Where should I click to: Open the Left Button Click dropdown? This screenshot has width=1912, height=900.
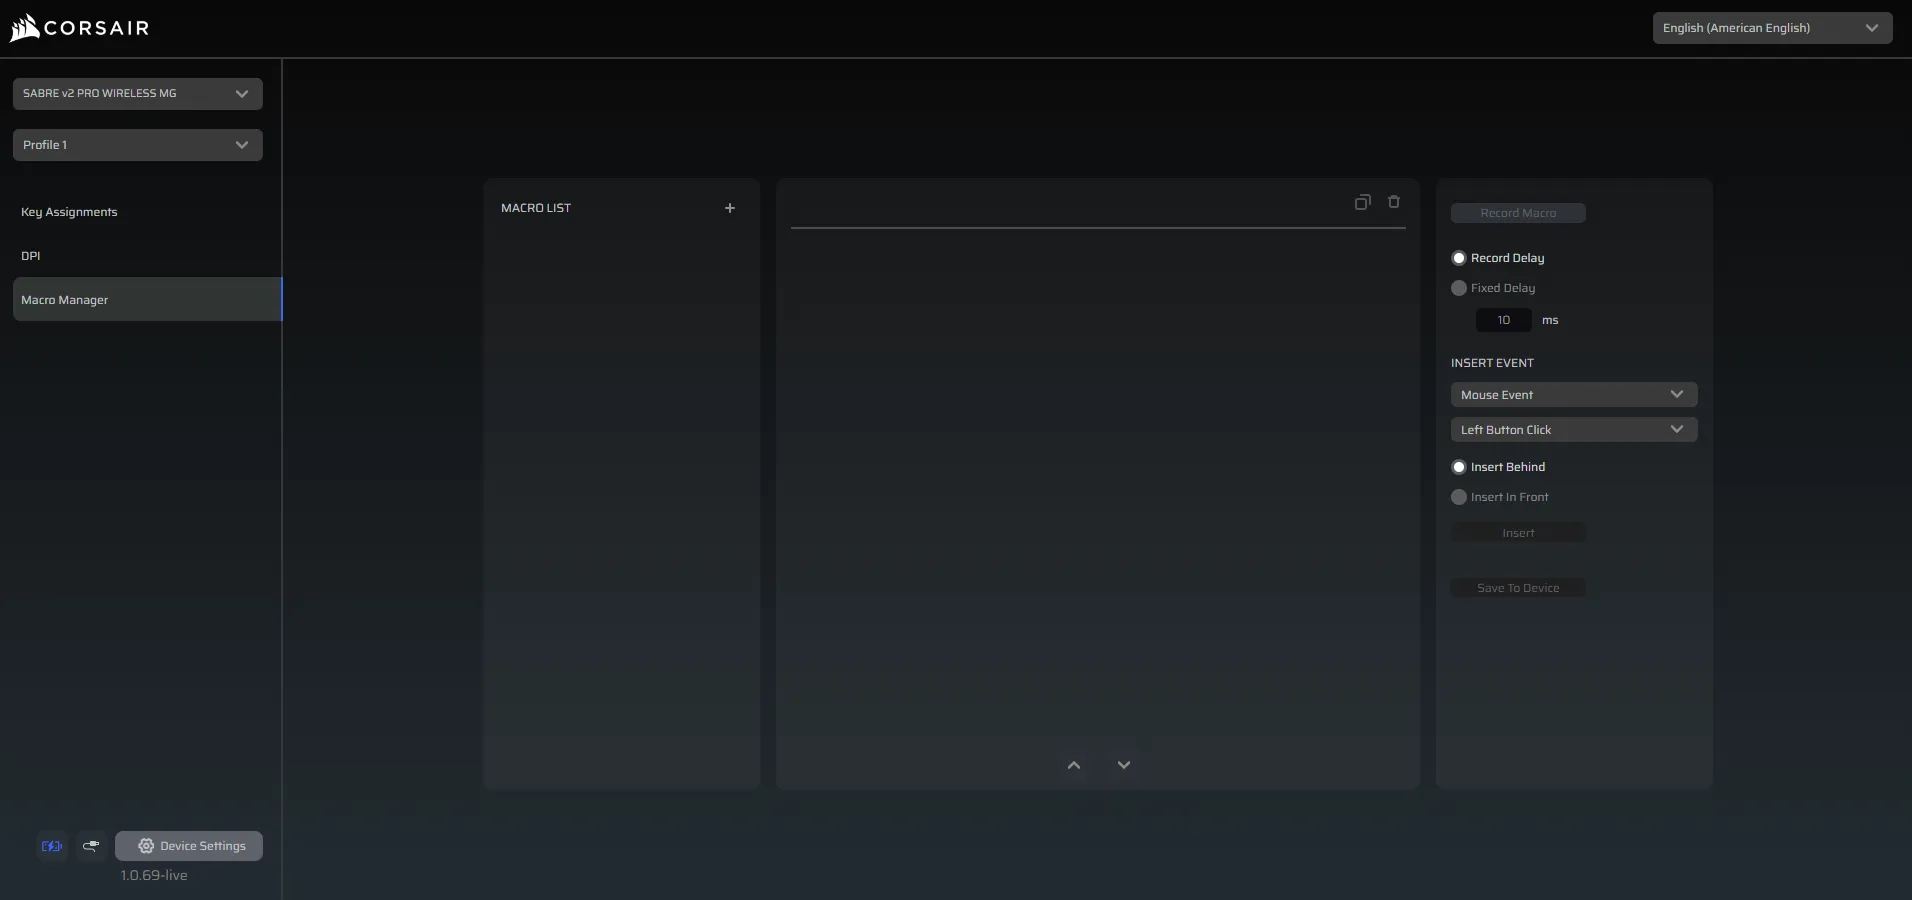point(1574,430)
